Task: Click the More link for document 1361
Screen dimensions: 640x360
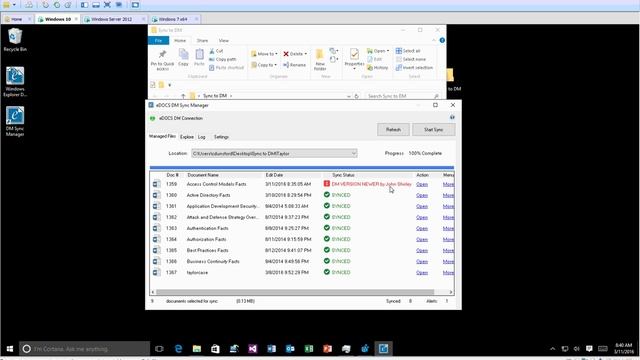Action: [448, 207]
